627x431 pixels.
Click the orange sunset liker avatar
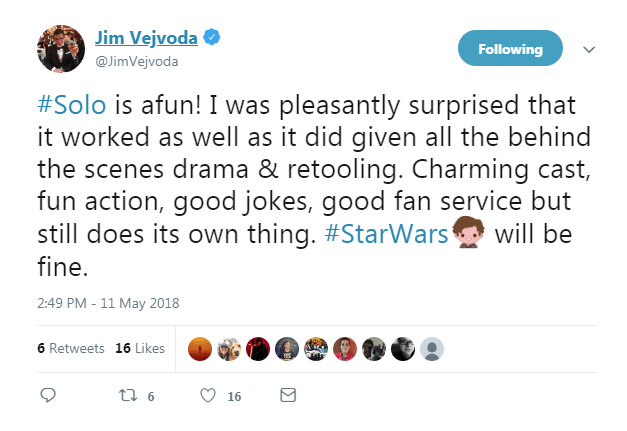click(x=200, y=348)
